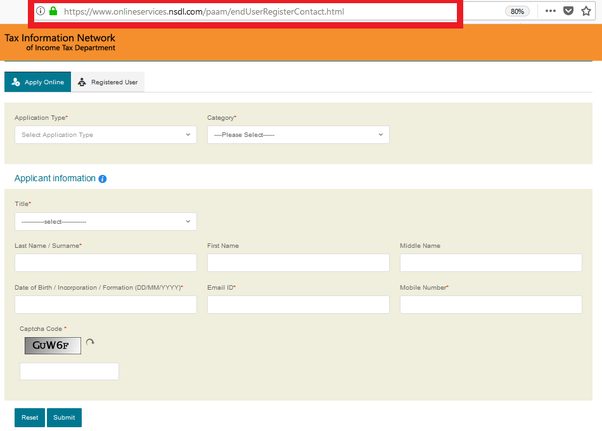602x431 pixels.
Task: Open the Category dropdown
Action: (297, 134)
